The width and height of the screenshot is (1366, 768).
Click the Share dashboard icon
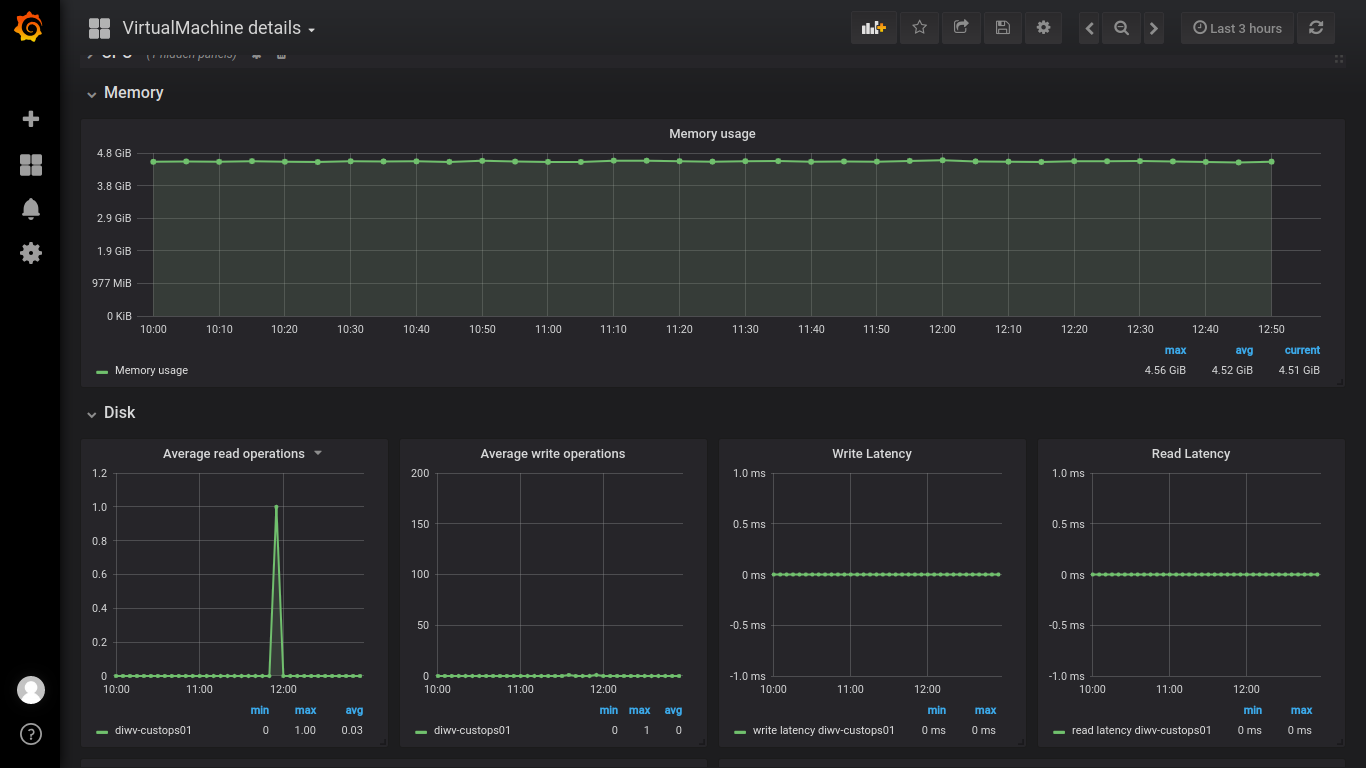point(961,28)
